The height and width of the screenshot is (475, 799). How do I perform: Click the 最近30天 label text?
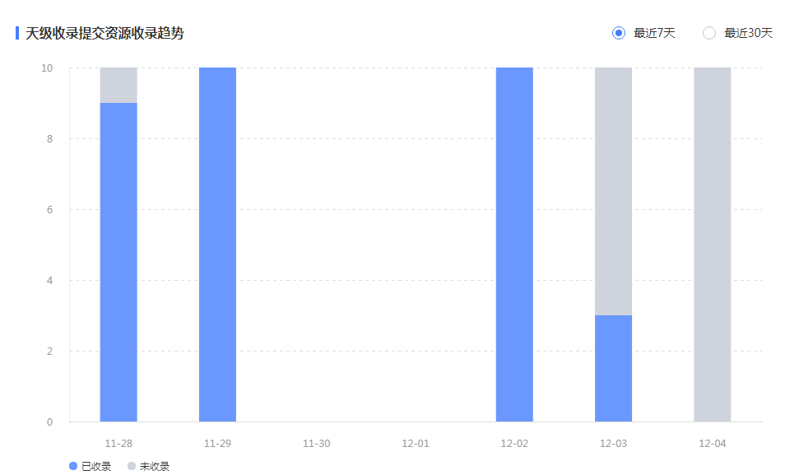pos(749,33)
